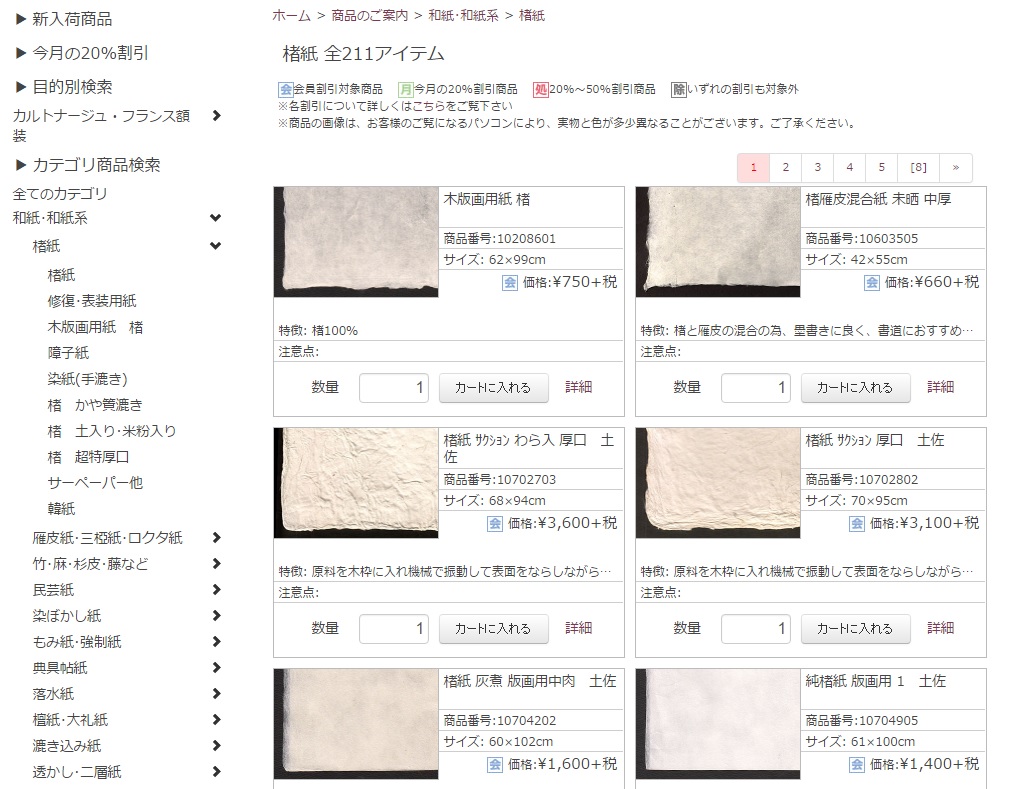Screen dimensions: 1023x789
Task: Click the 月 legend icon for monthly 20% discount
Action: tap(406, 89)
